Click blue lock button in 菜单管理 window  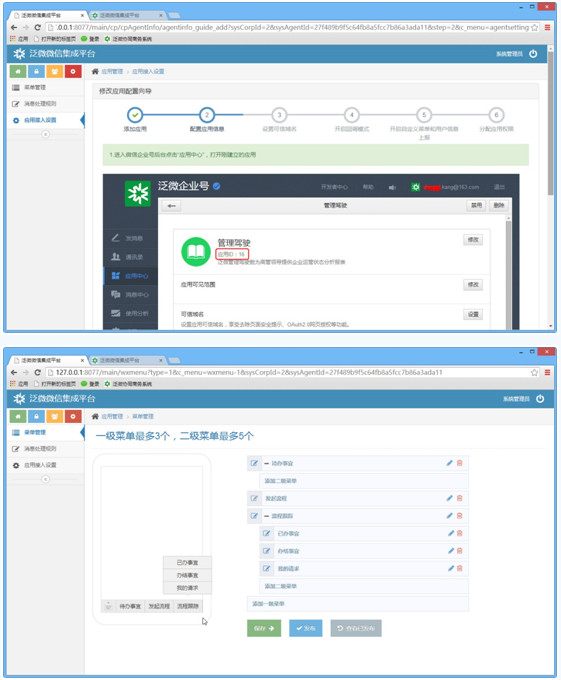pos(36,416)
